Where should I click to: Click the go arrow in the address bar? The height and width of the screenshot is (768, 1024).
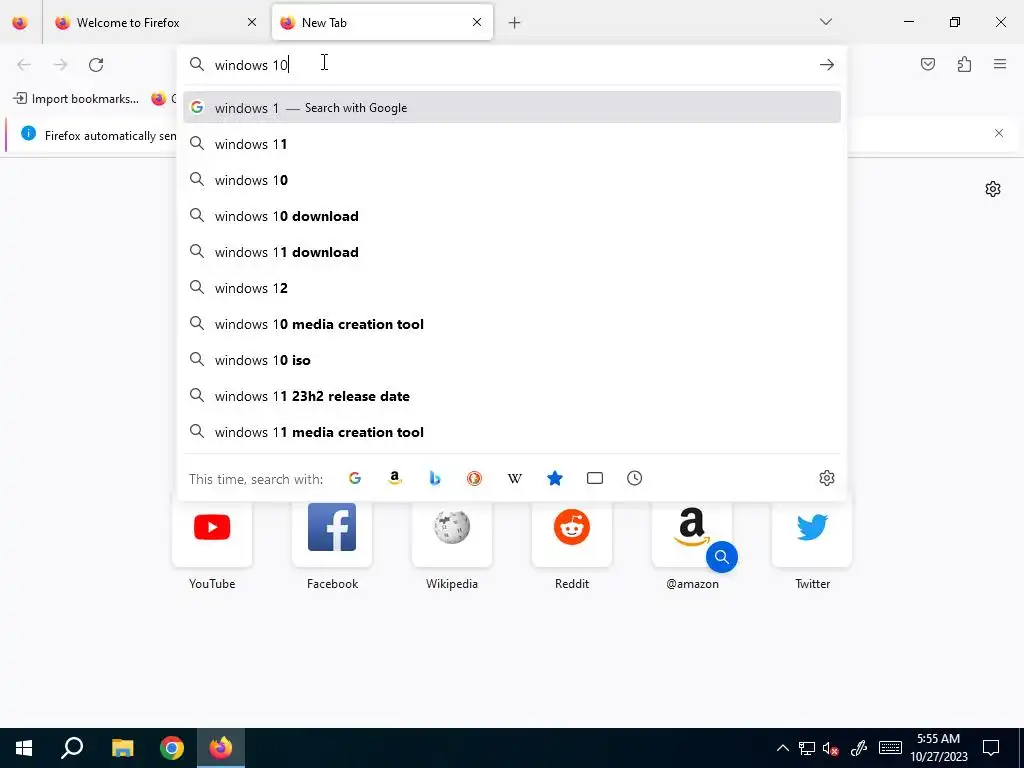tap(827, 65)
